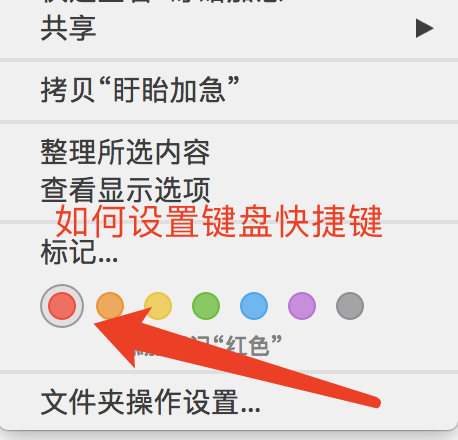Apply the red tag color
This screenshot has height=440, width=458.
click(x=62, y=306)
